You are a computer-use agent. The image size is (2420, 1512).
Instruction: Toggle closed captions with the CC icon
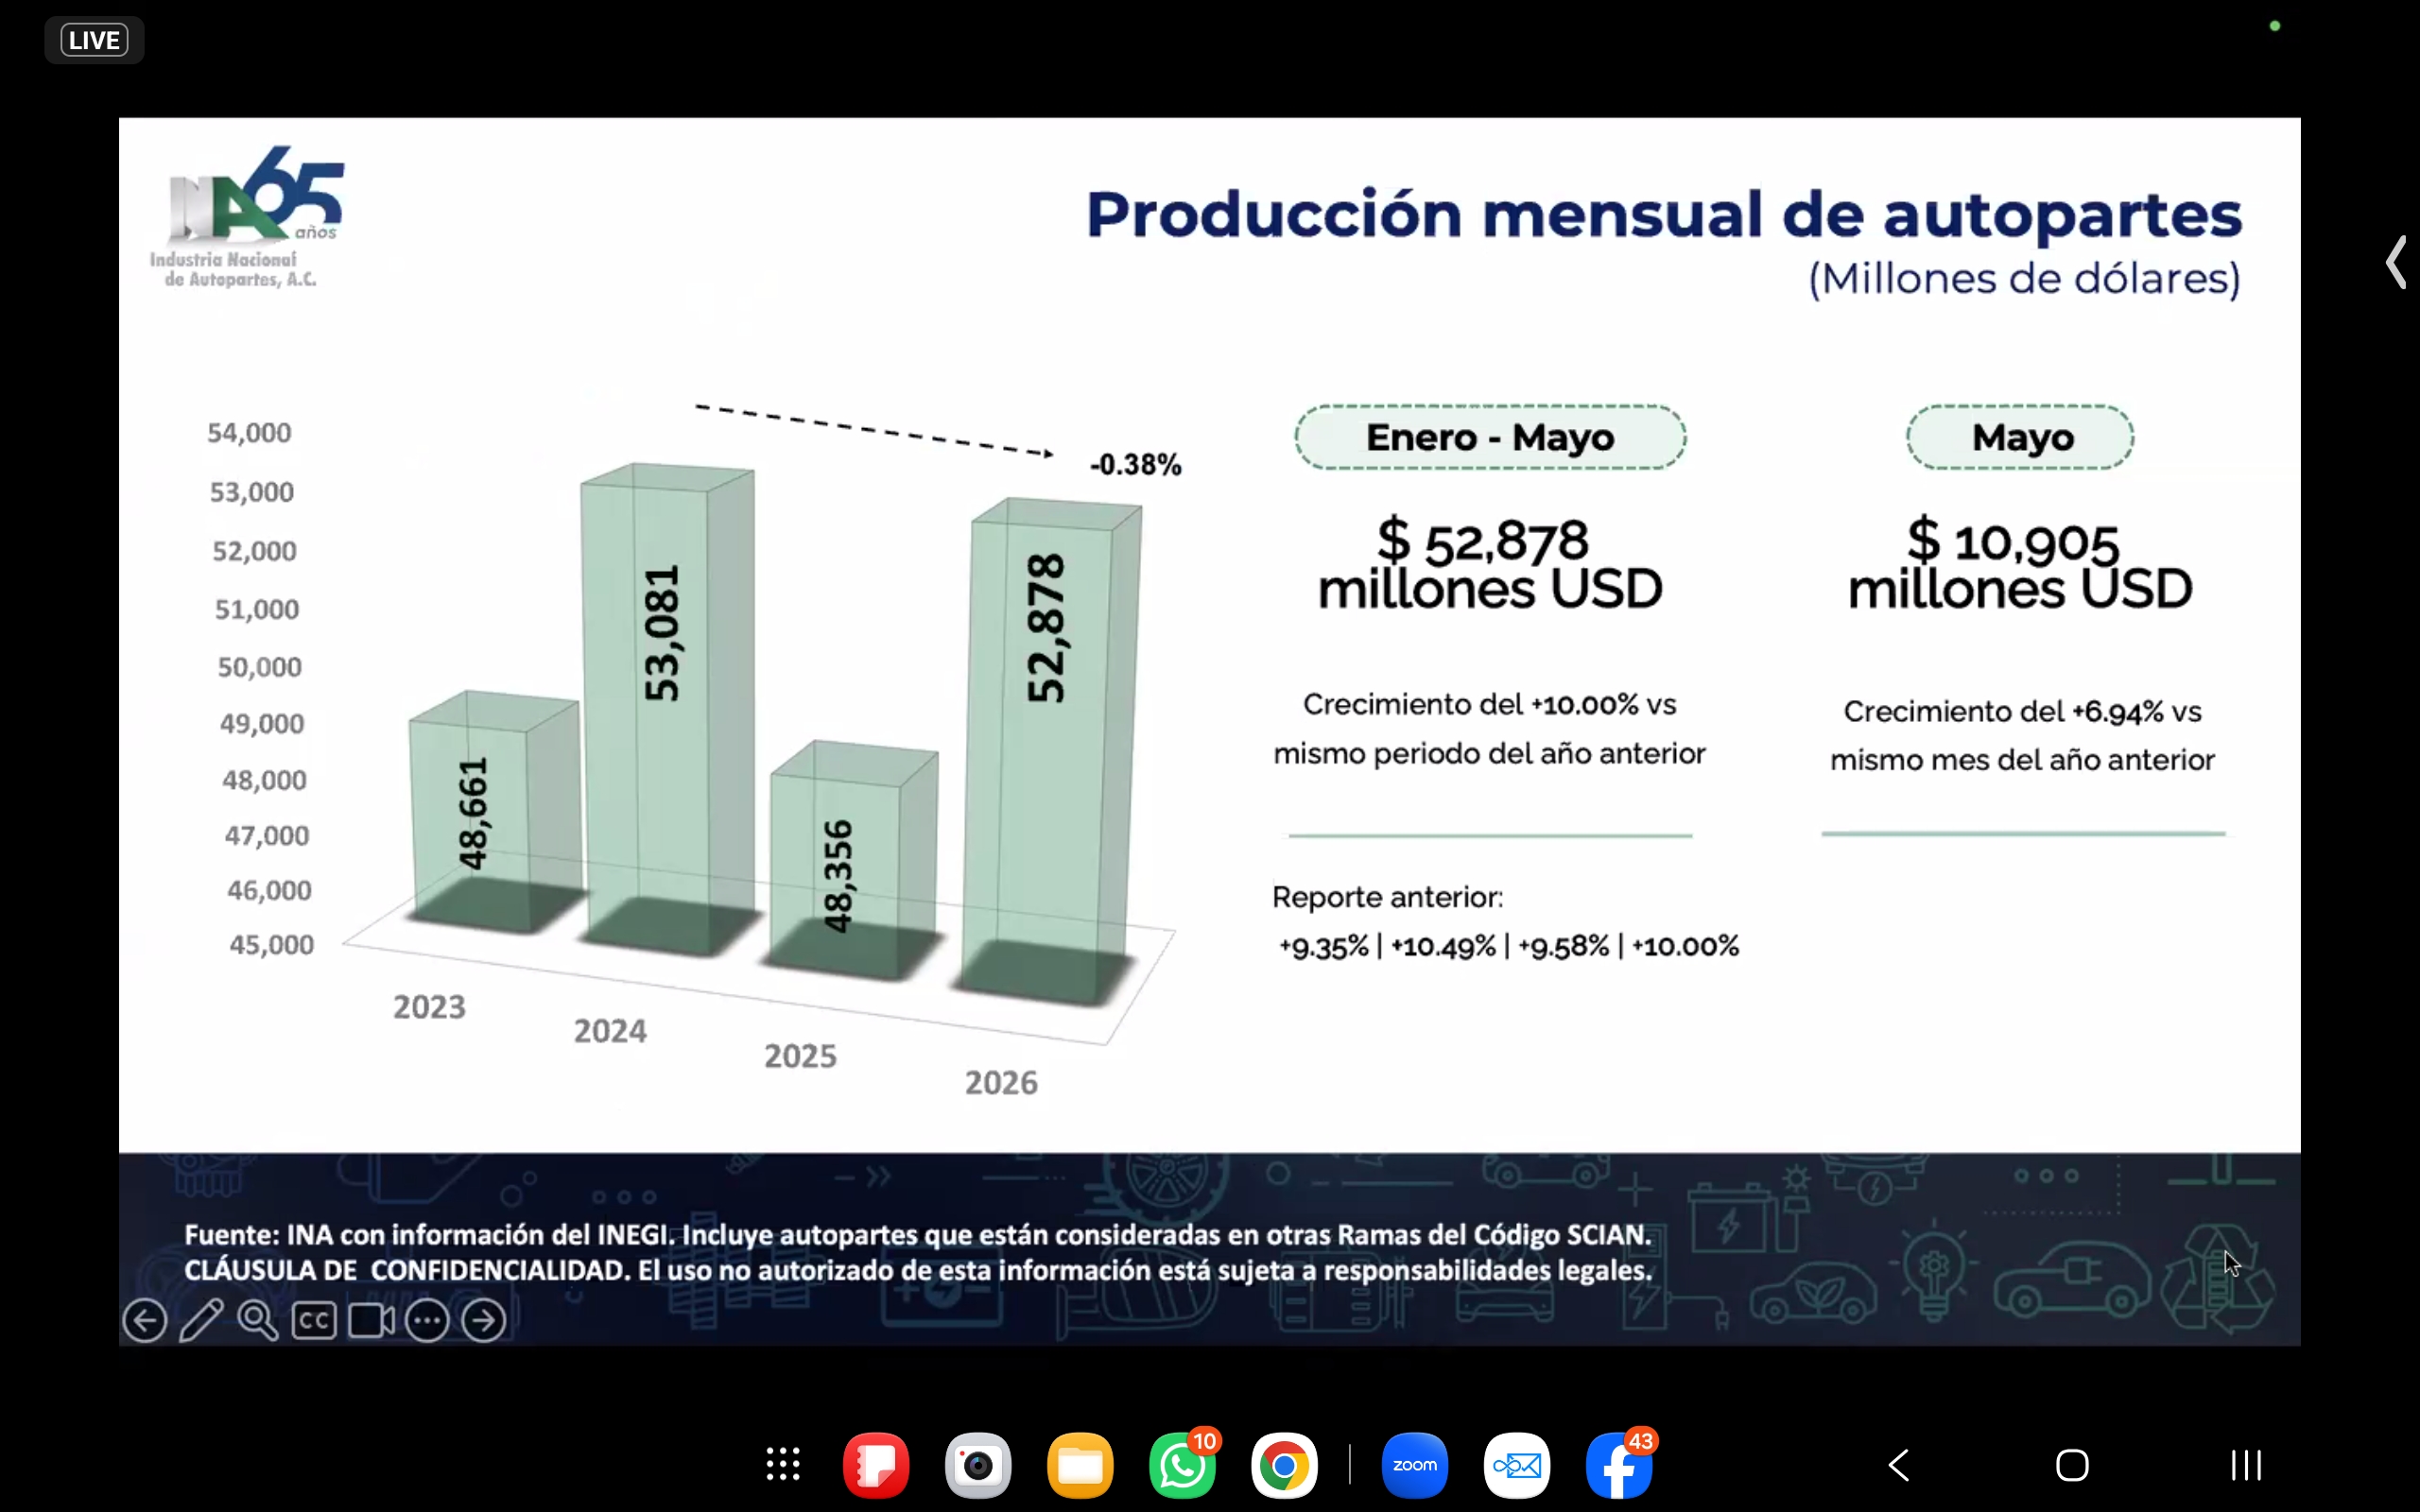coord(314,1321)
